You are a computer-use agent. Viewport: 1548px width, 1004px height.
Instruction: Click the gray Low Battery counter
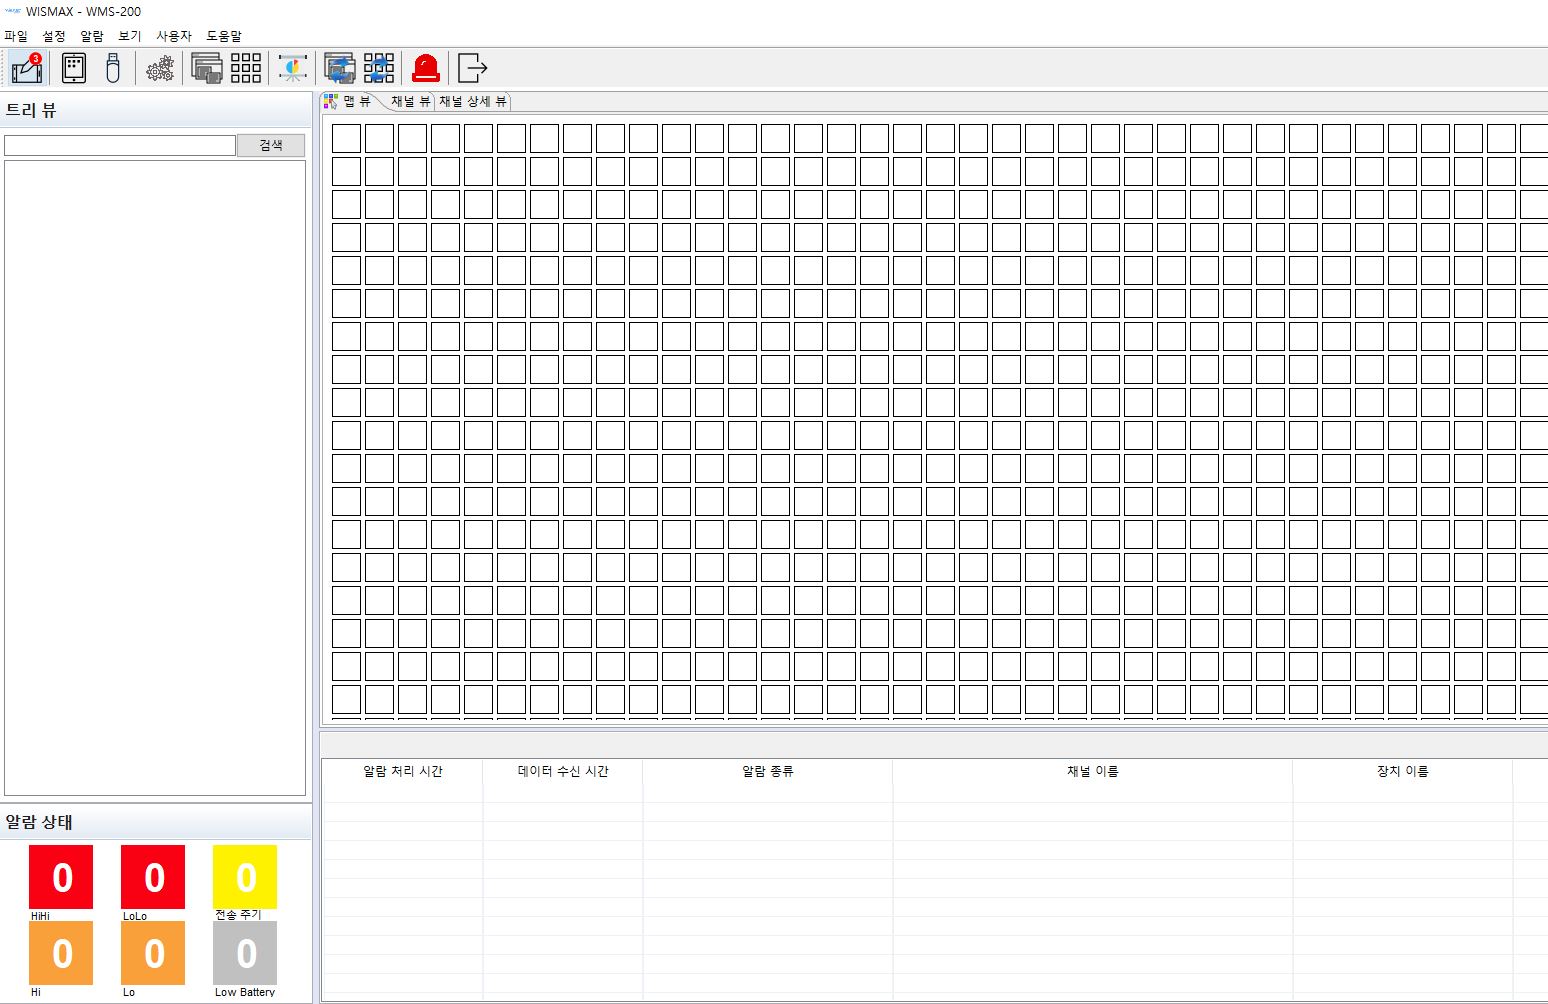(245, 953)
